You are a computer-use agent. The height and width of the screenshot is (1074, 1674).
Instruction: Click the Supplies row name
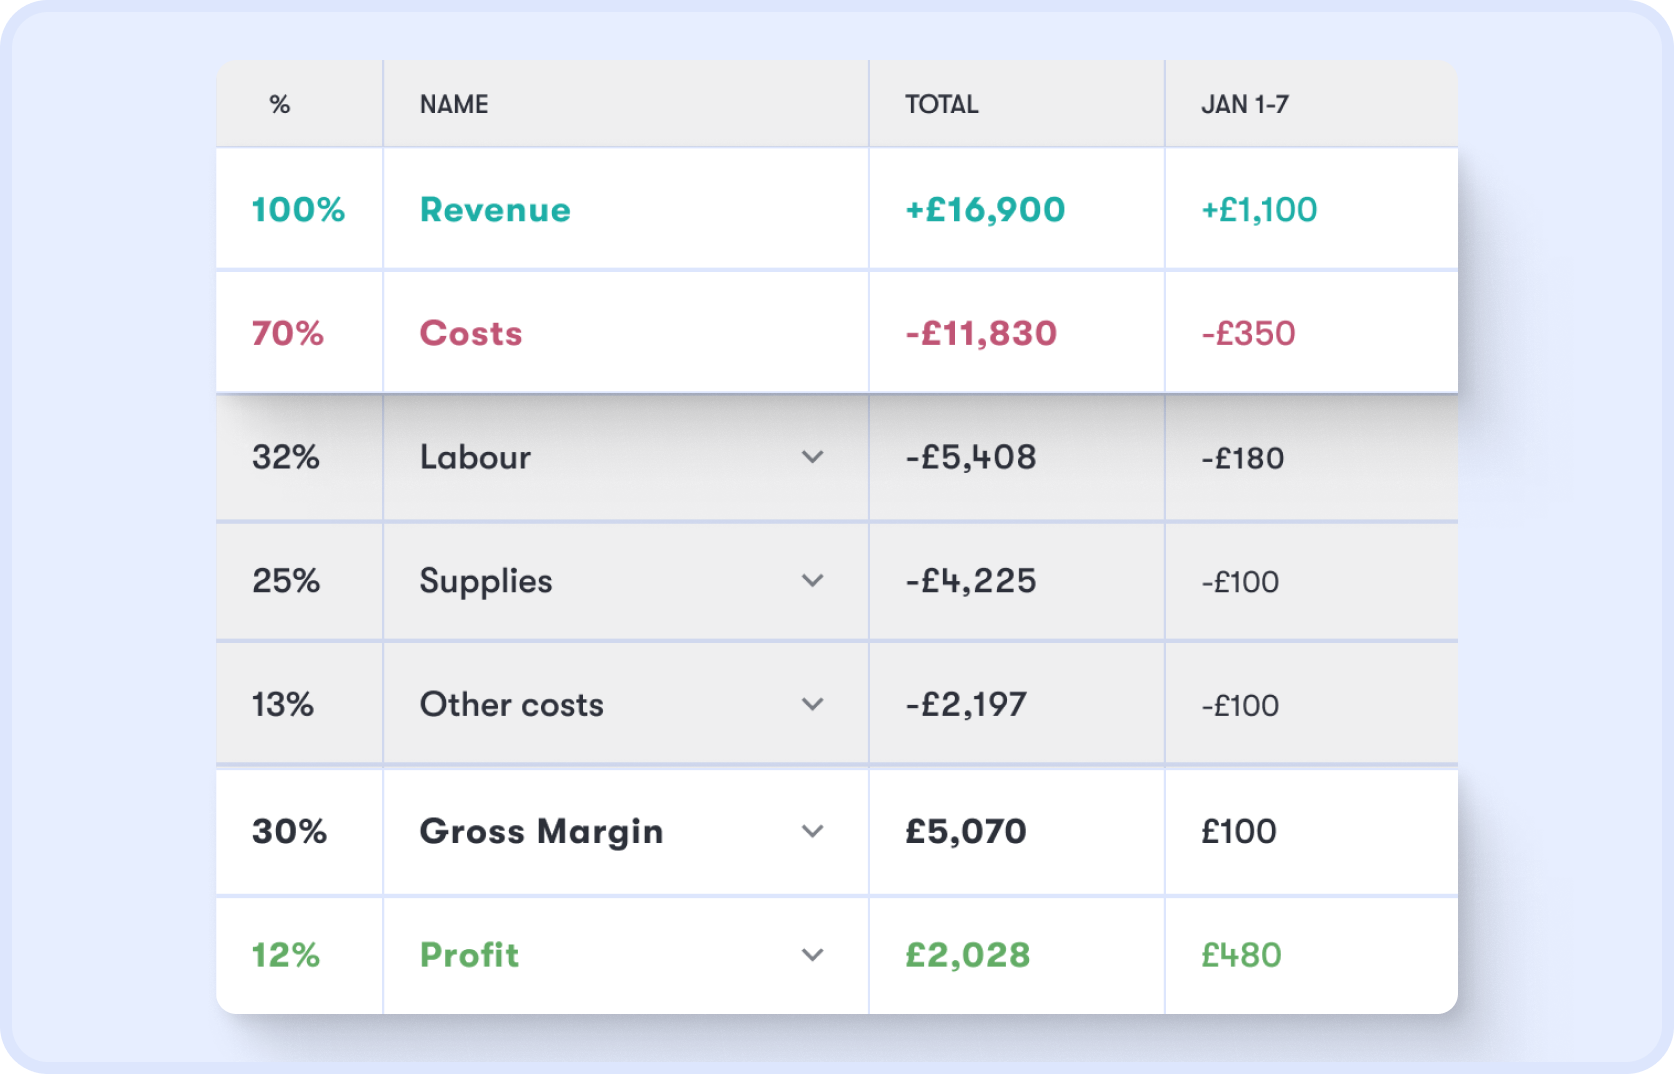[x=485, y=581]
